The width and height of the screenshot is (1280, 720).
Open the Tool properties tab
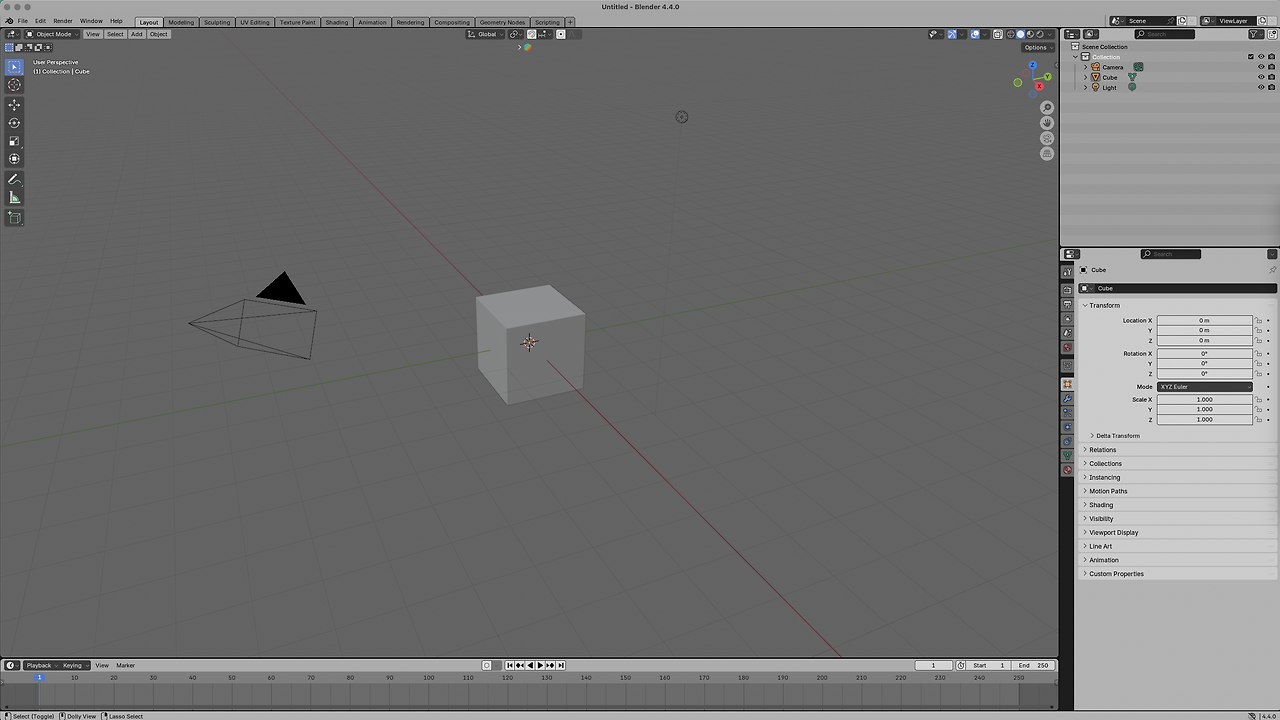pyautogui.click(x=1067, y=271)
